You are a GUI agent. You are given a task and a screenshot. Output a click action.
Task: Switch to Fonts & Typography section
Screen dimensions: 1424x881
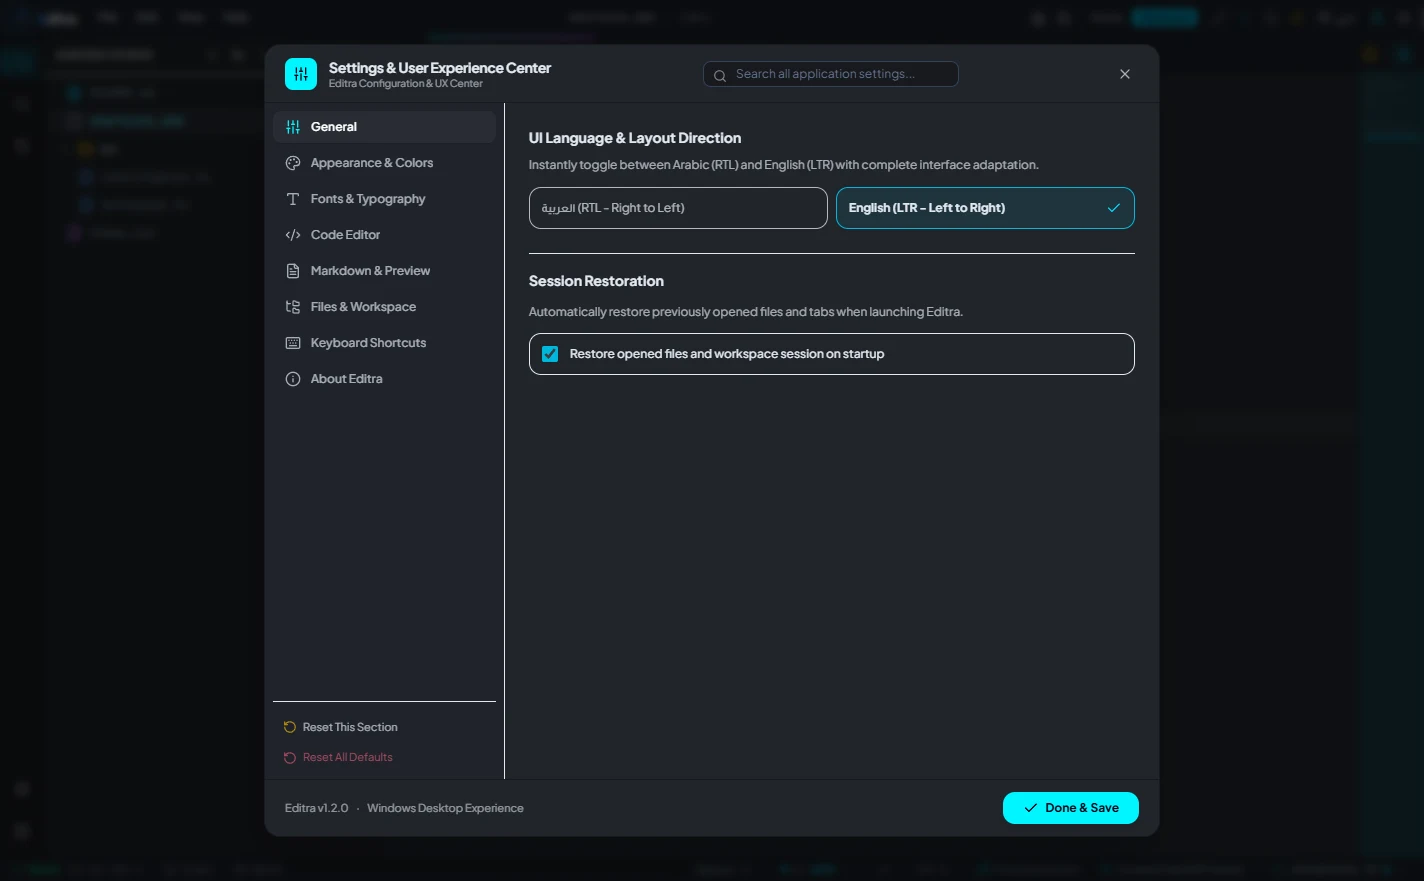pyautogui.click(x=384, y=199)
